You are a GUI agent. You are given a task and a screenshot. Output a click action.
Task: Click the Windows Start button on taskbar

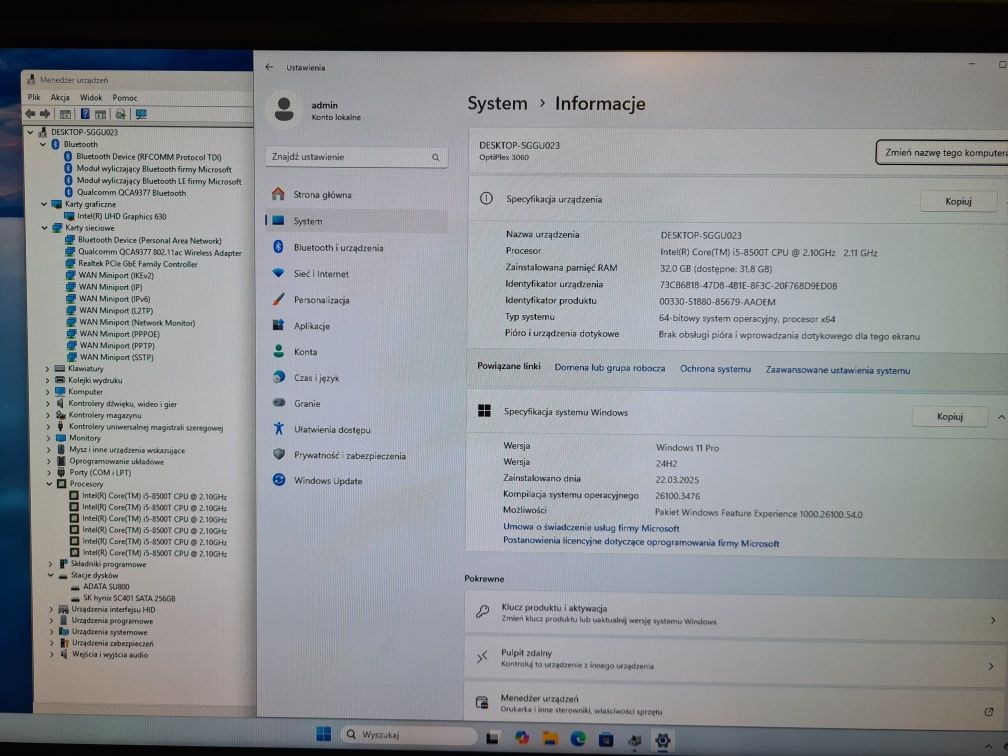323,734
